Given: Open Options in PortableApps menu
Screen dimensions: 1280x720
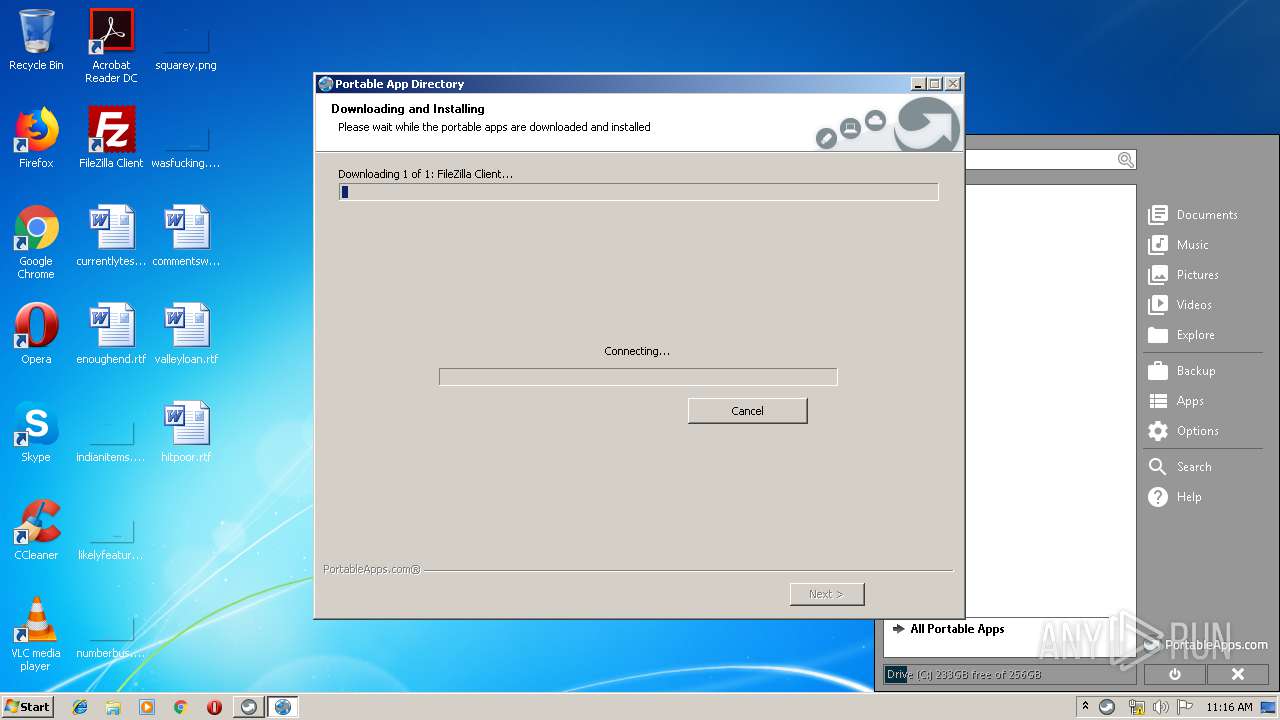Looking at the screenshot, I should pos(1184,431).
